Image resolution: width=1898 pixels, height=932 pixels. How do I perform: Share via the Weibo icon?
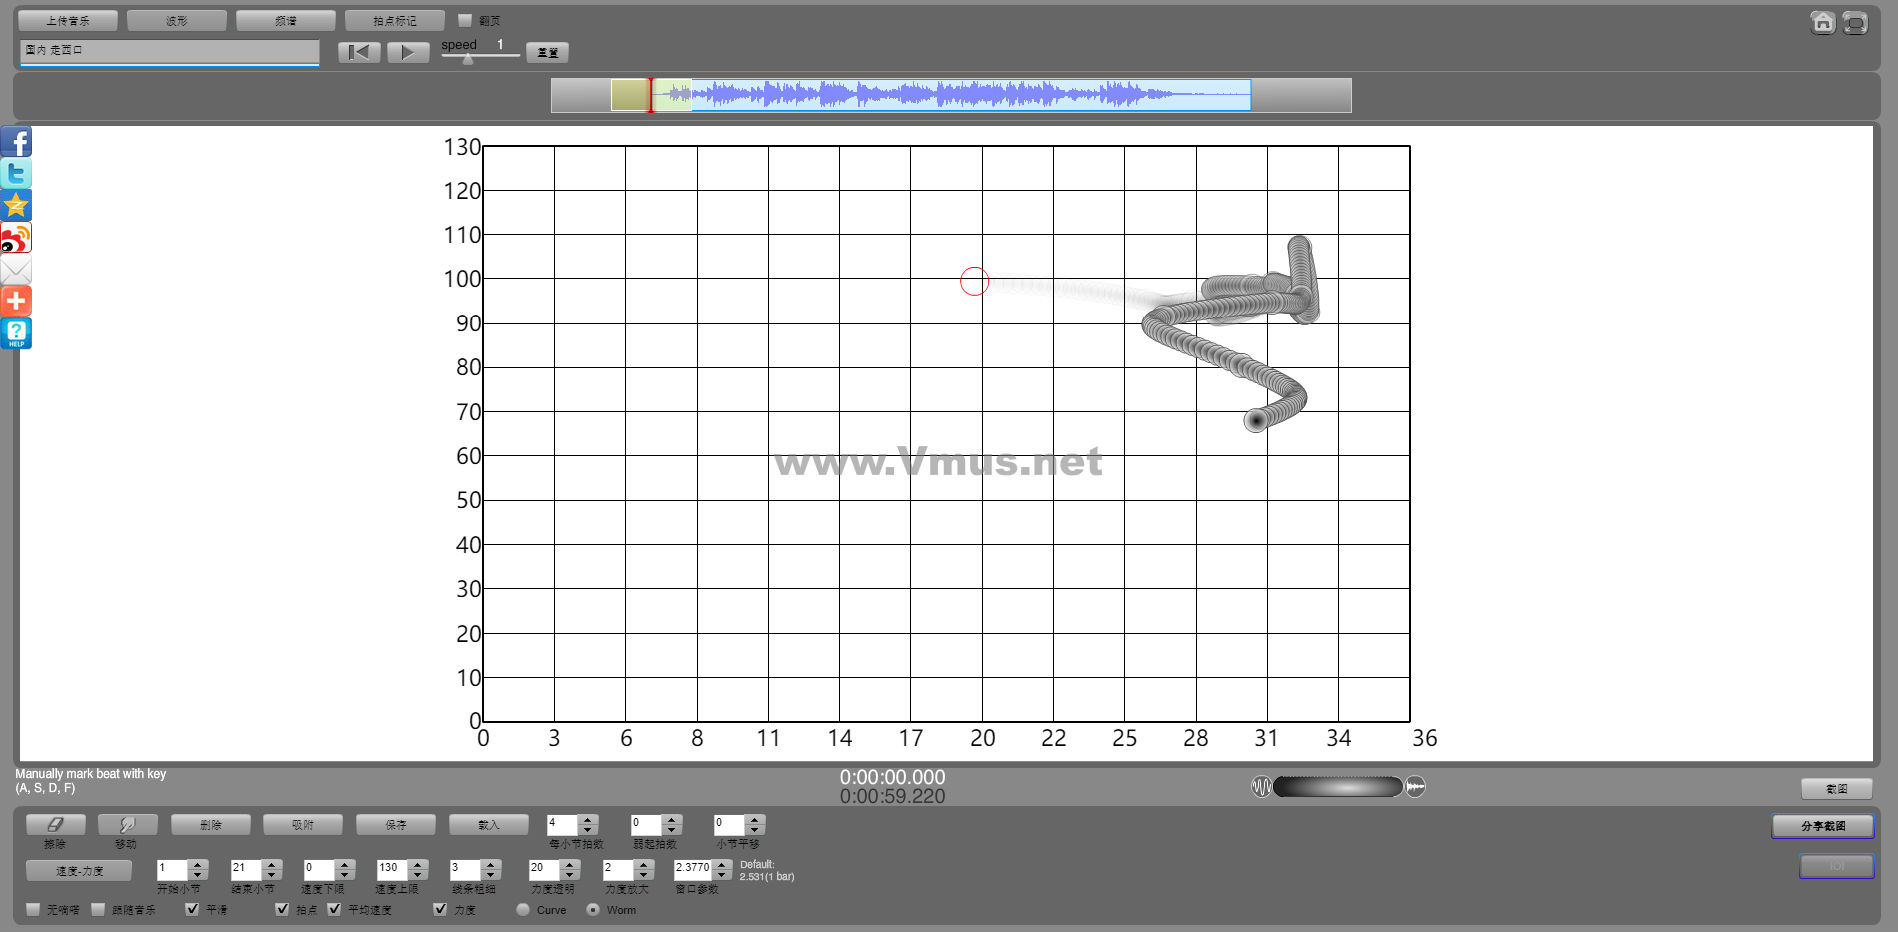pyautogui.click(x=16, y=238)
